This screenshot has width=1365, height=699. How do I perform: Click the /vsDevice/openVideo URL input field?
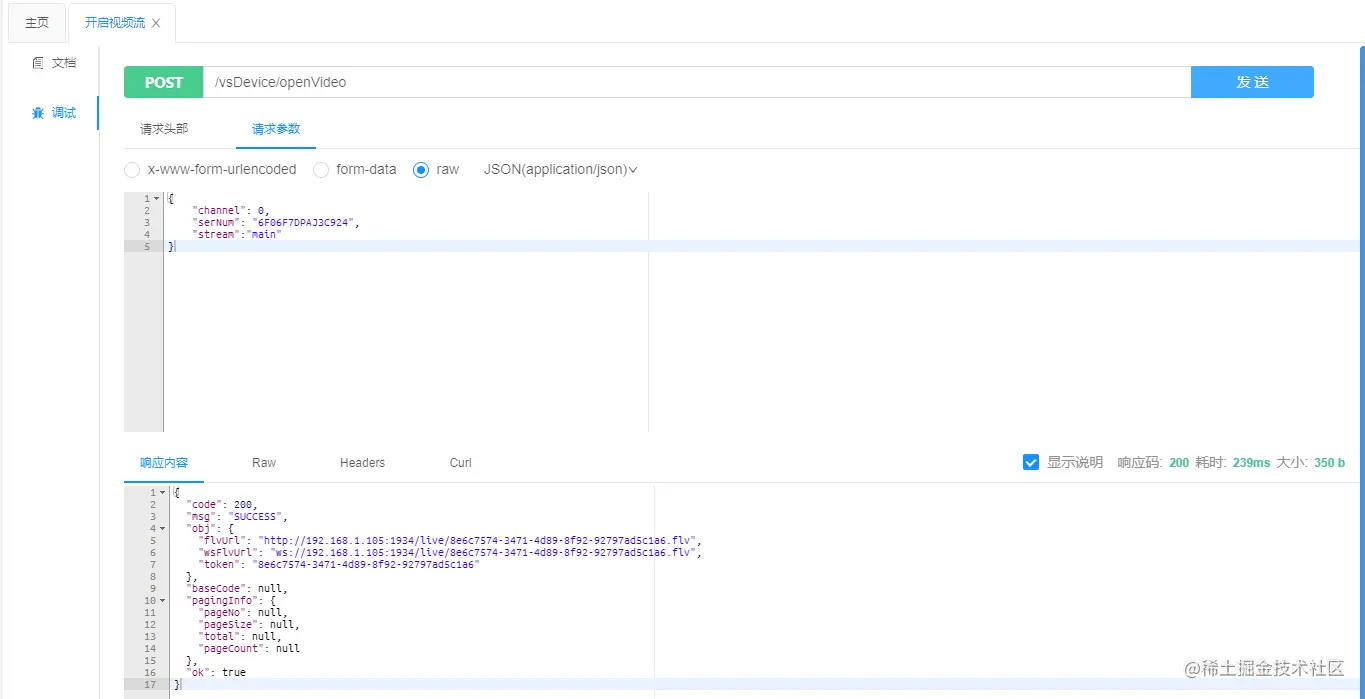[x=697, y=82]
